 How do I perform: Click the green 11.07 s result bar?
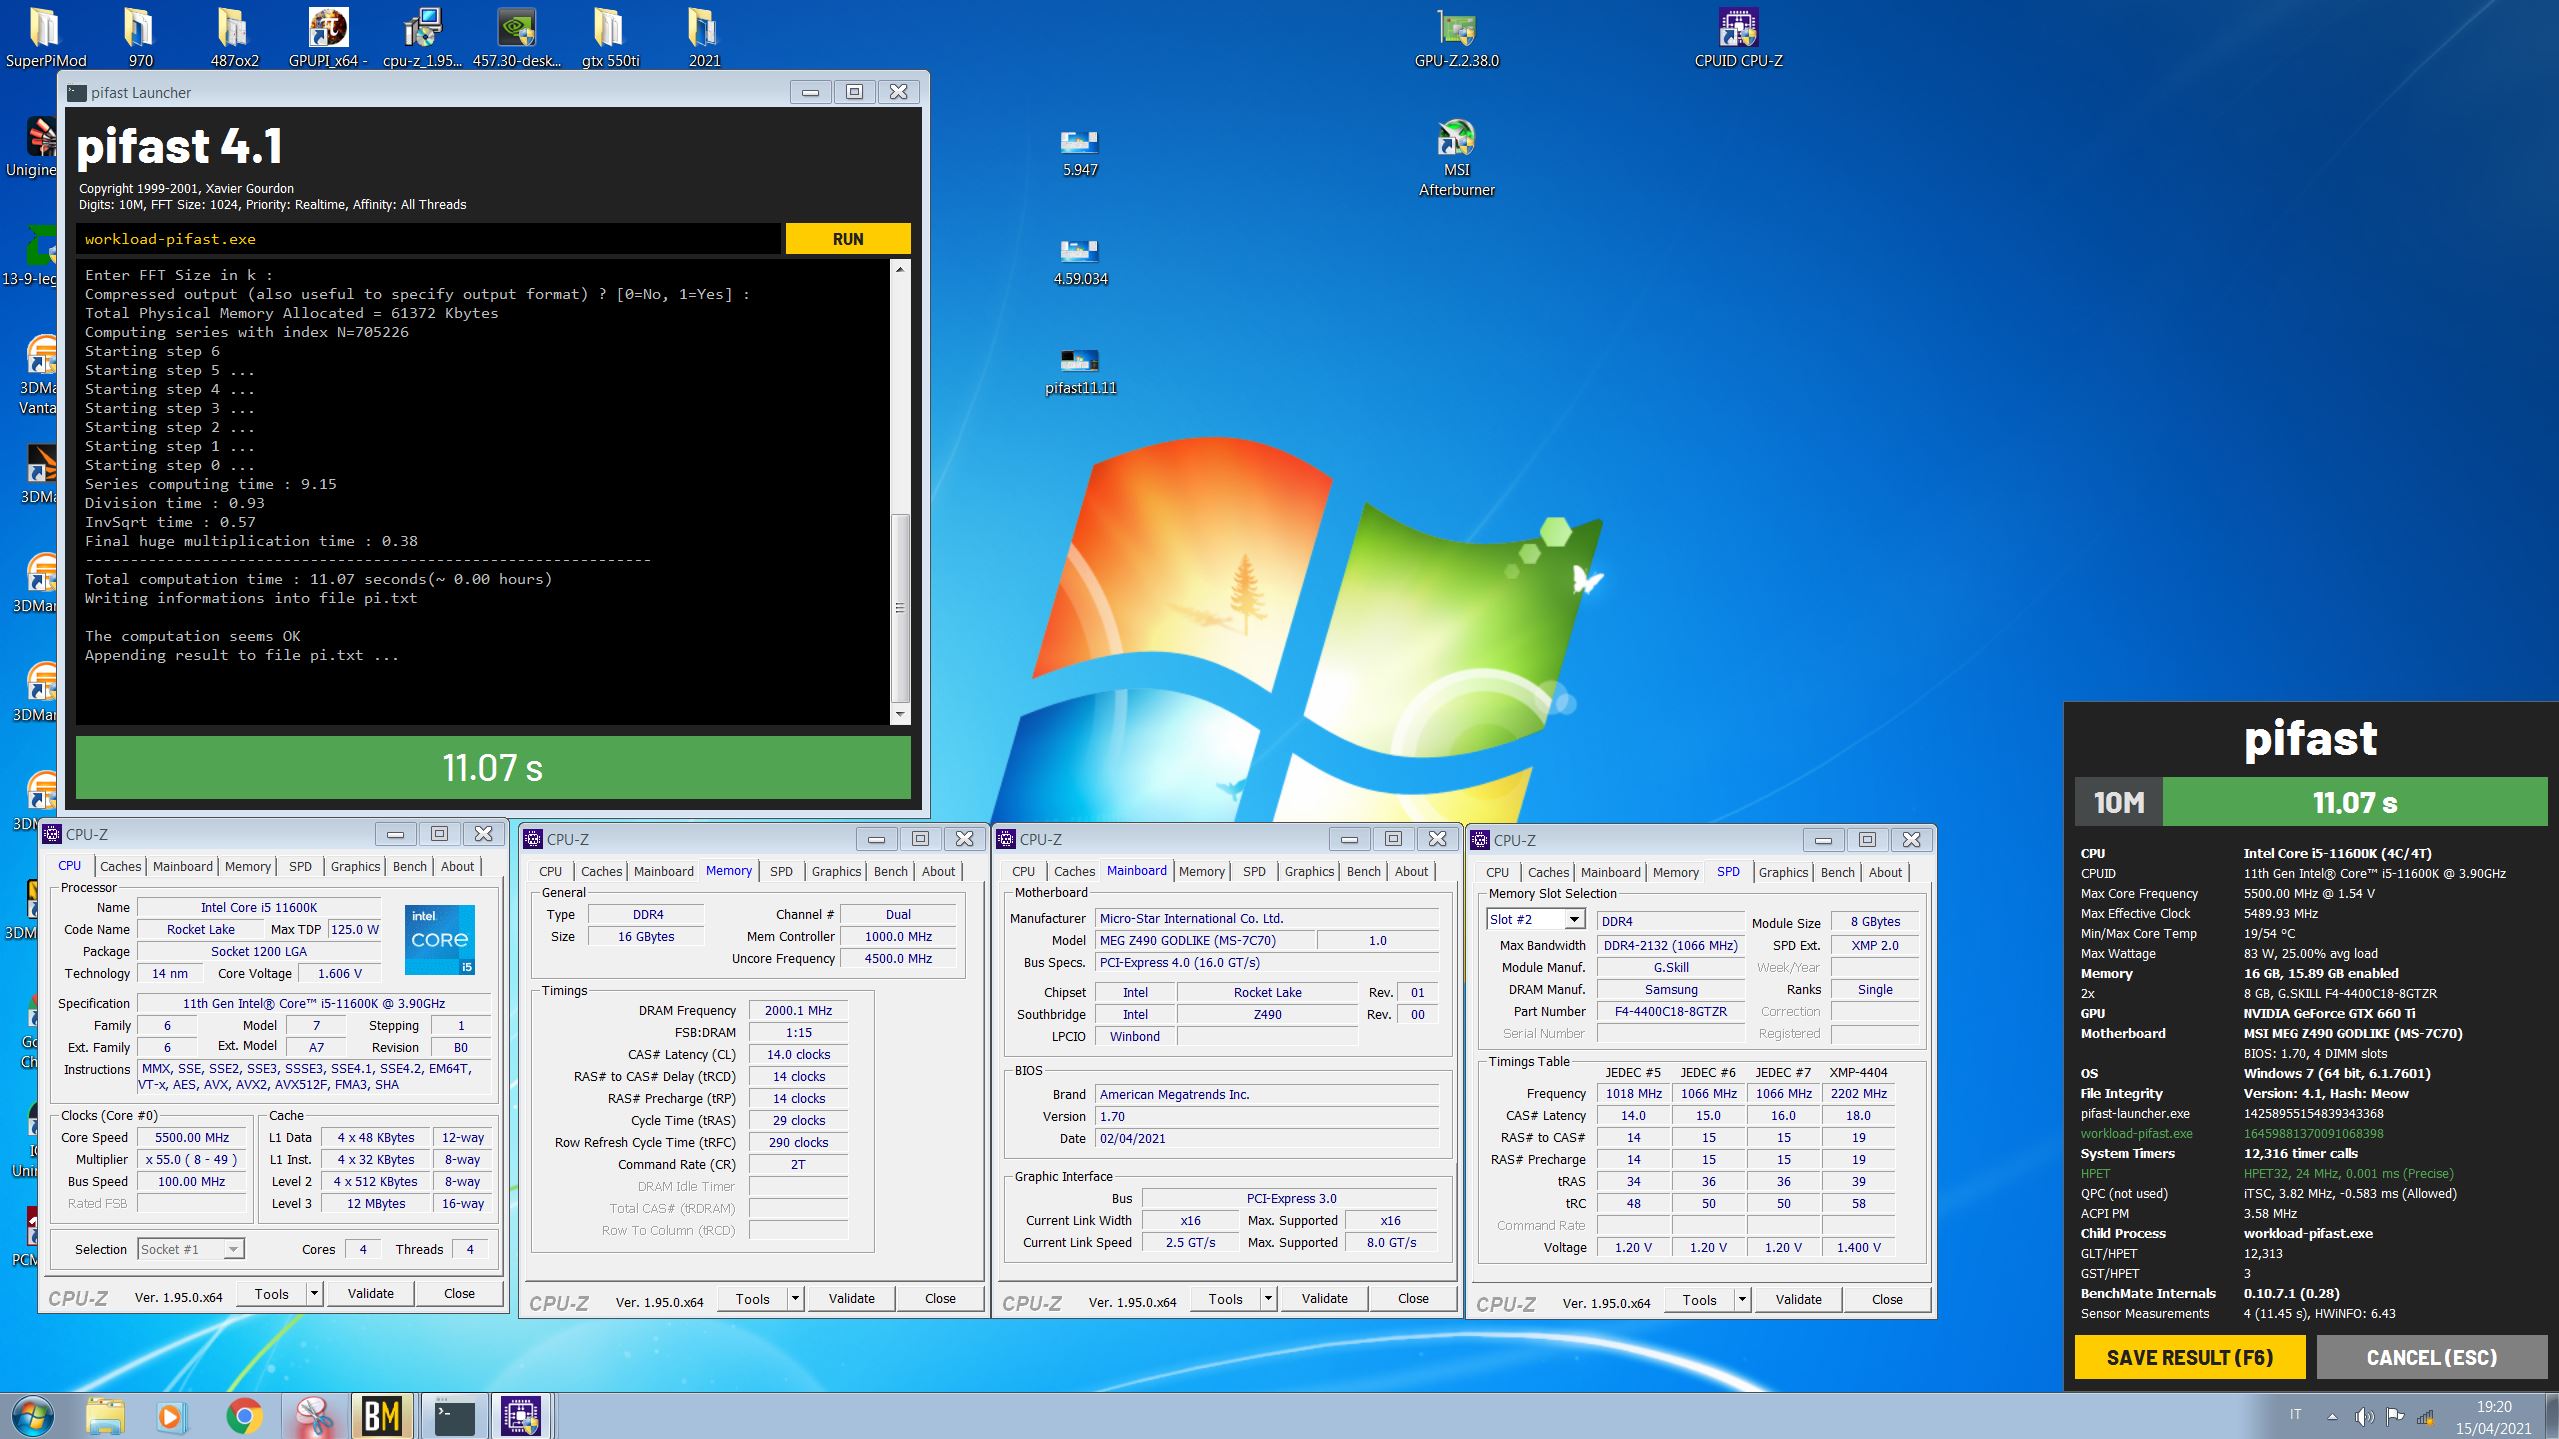point(493,767)
